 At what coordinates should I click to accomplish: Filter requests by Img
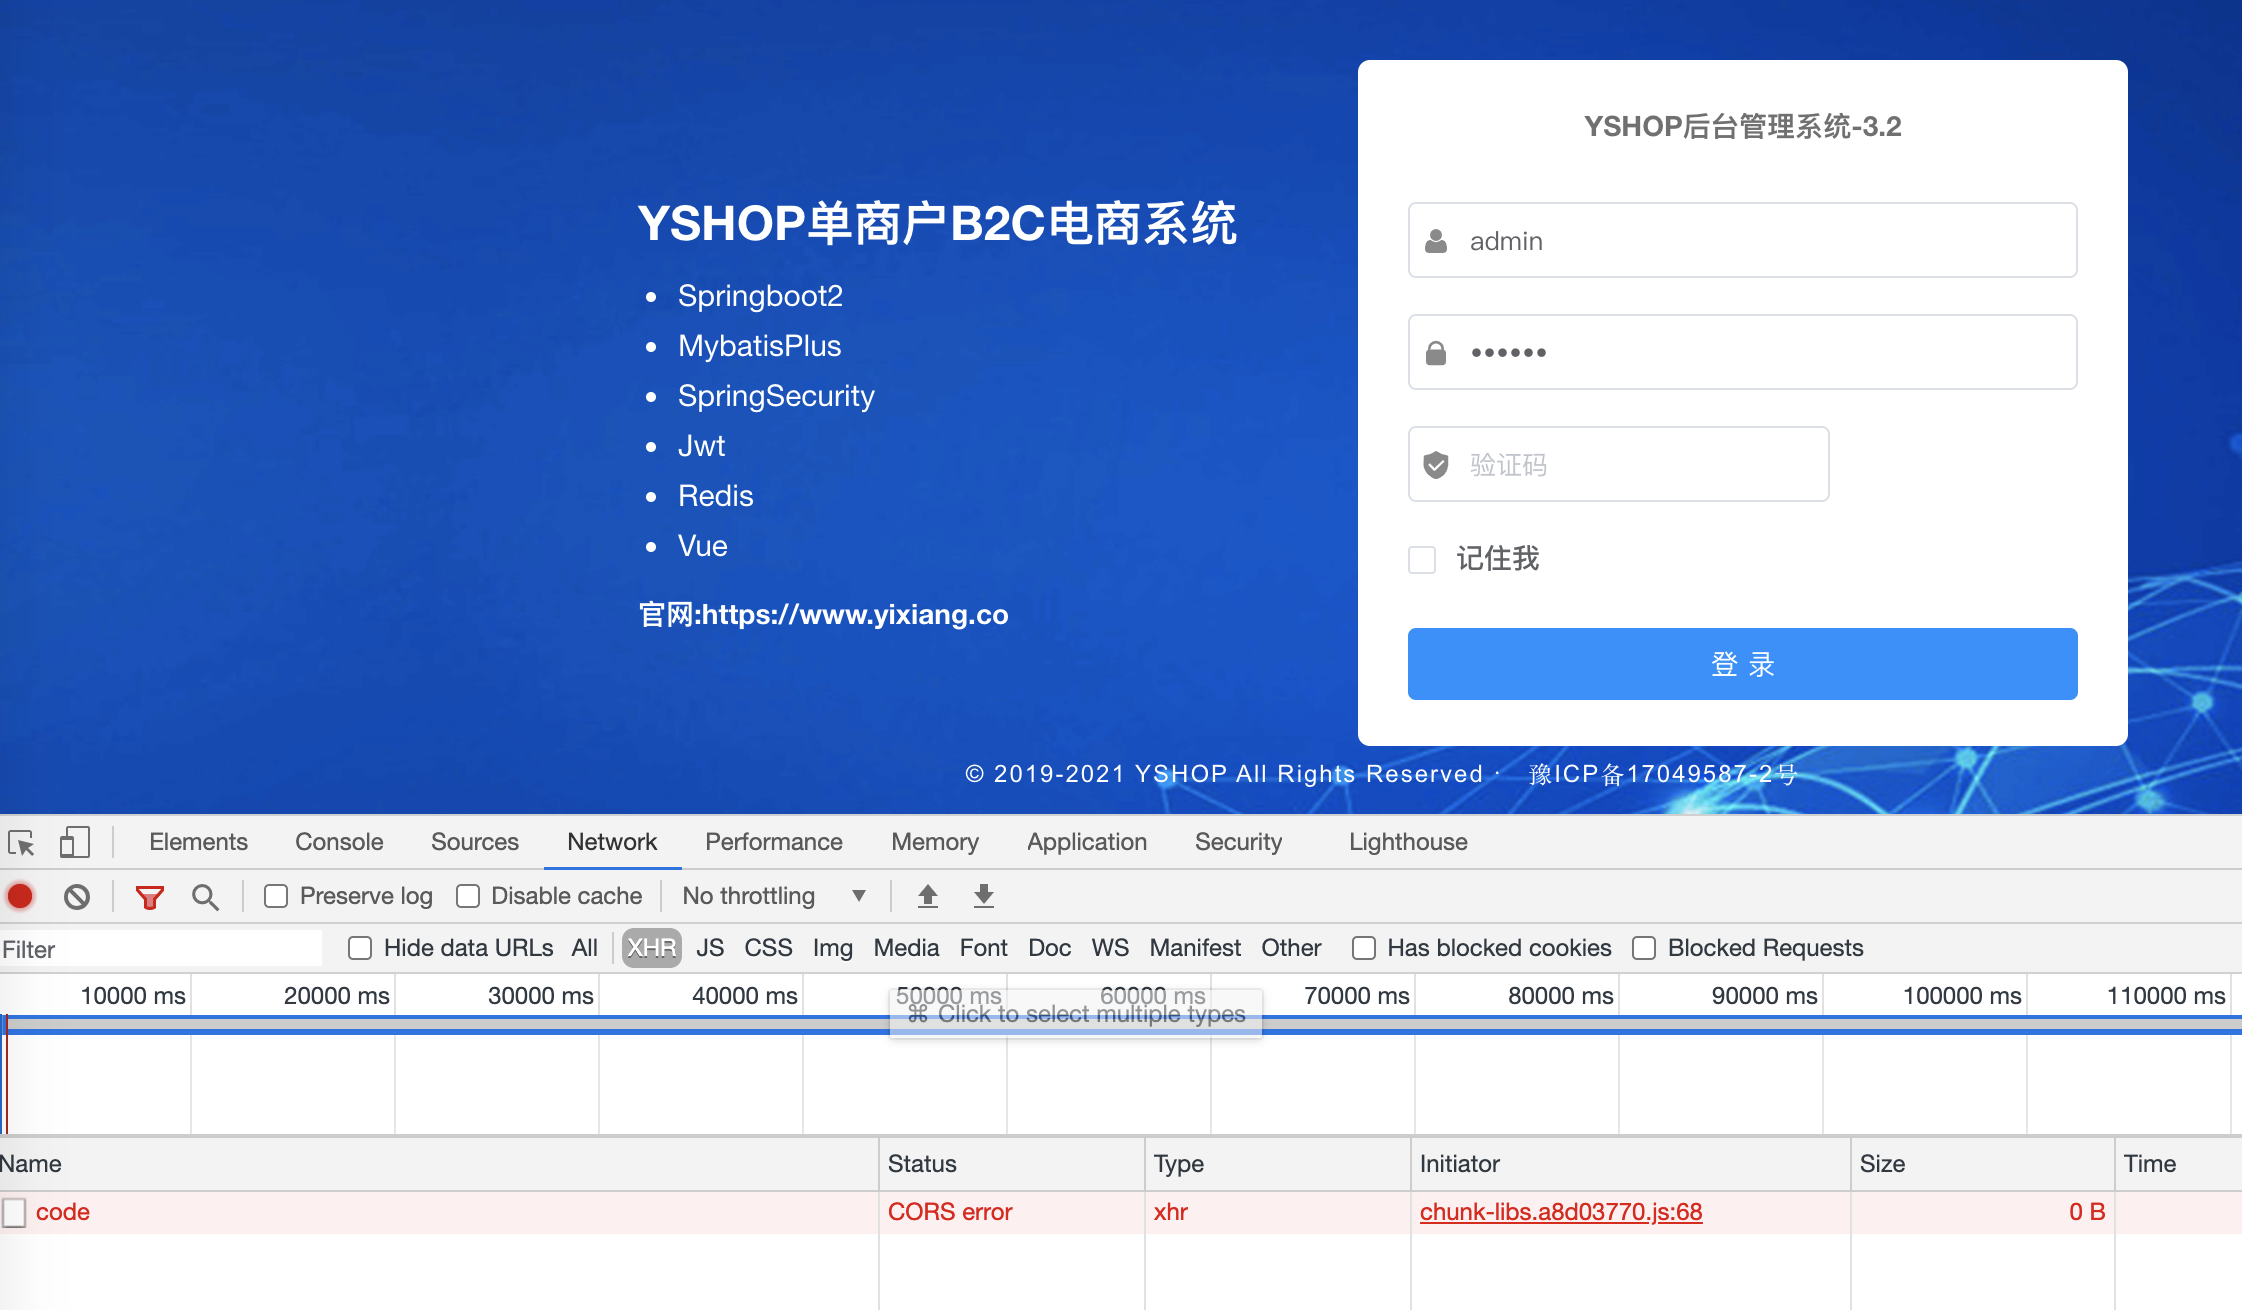[832, 948]
